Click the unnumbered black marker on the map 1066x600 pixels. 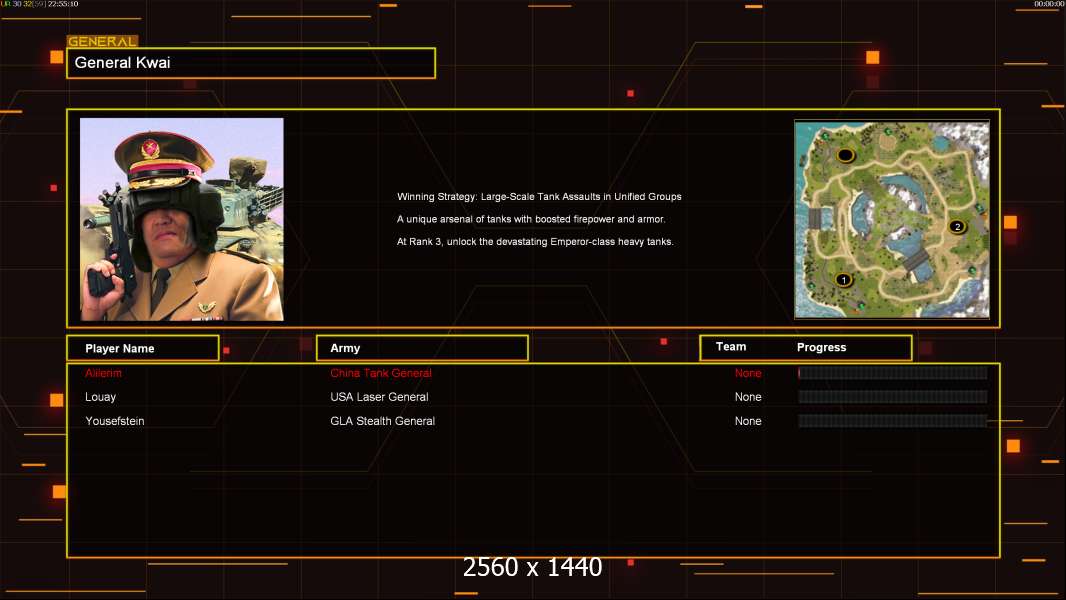click(845, 156)
